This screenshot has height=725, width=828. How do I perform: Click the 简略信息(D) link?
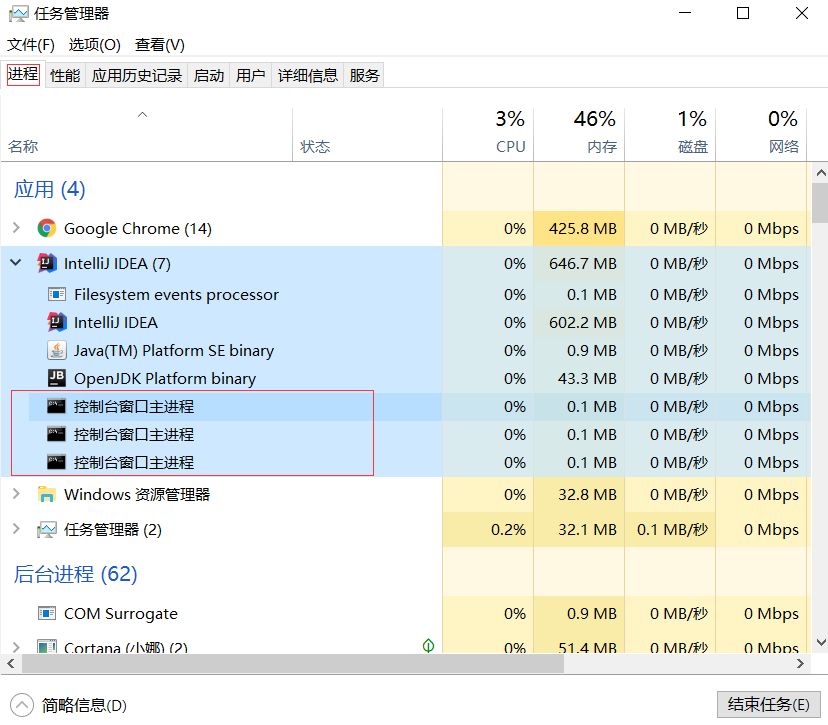coord(84,705)
